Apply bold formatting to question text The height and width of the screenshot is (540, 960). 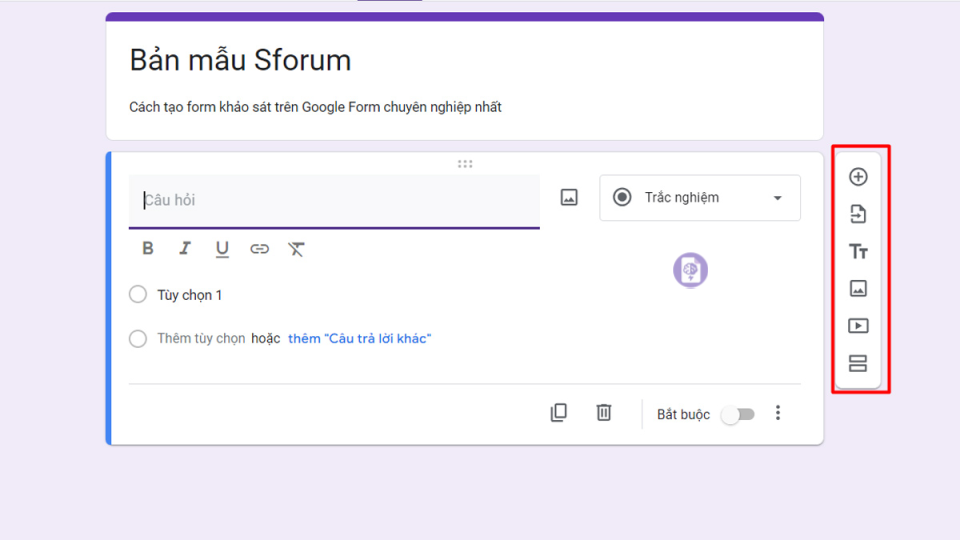pyautogui.click(x=148, y=249)
